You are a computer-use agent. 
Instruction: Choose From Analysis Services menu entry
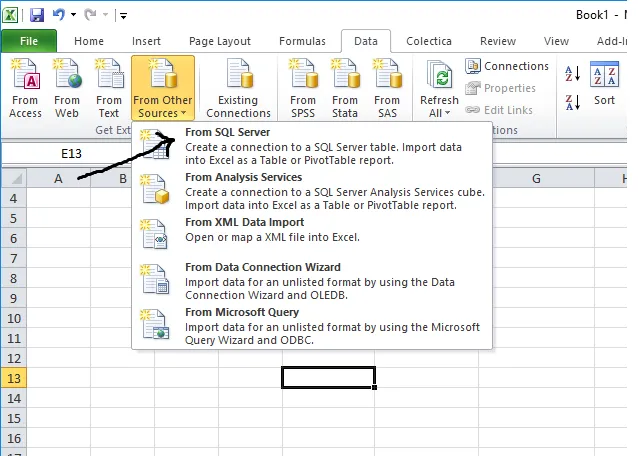tap(312, 191)
